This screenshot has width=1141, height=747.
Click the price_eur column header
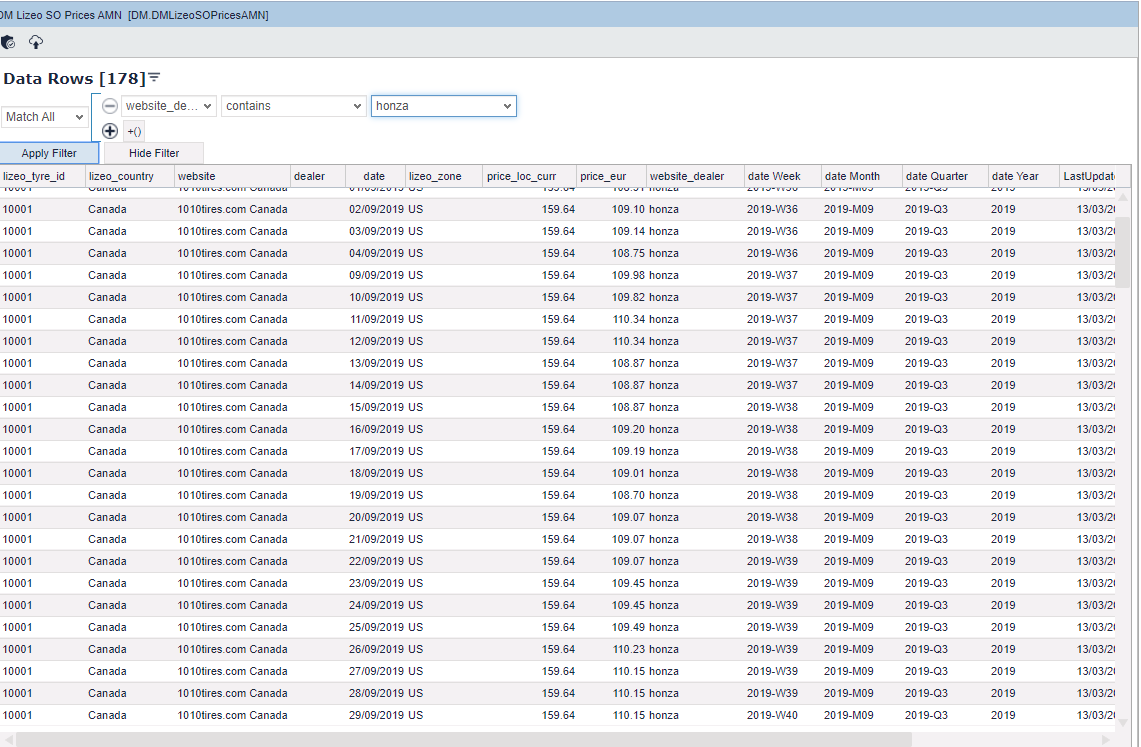tap(603, 176)
